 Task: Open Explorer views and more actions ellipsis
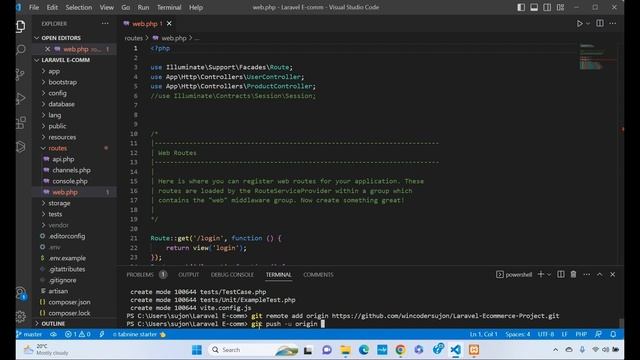click(x=105, y=23)
